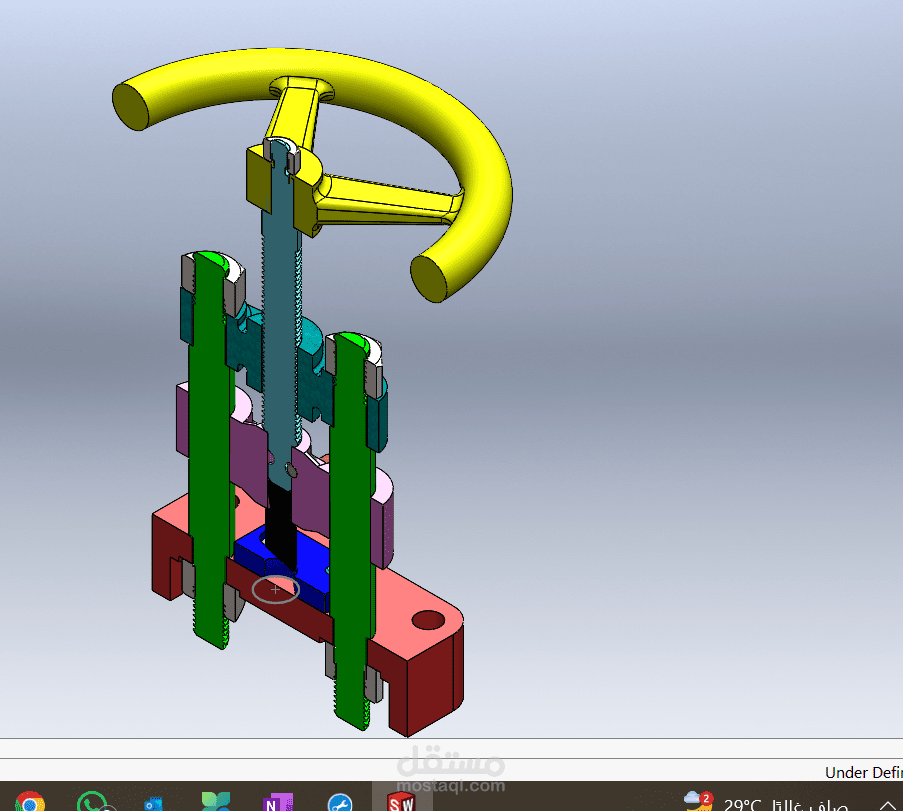Viewport: 903px width, 811px height.
Task: Open Outlook from the taskbar
Action: (154, 804)
